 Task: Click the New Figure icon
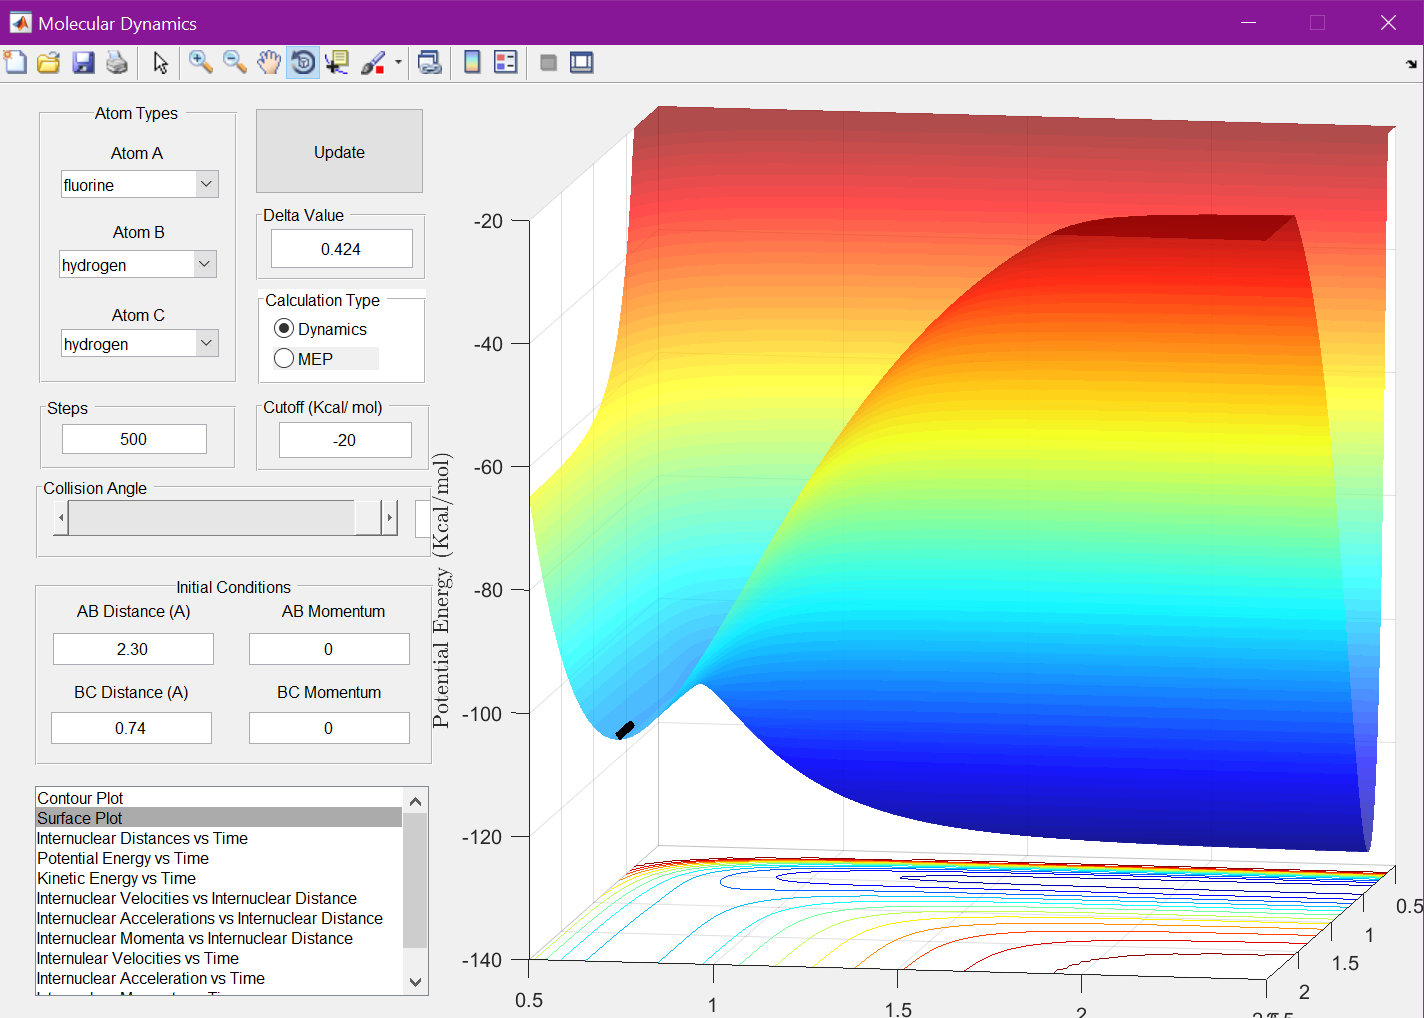coord(16,63)
